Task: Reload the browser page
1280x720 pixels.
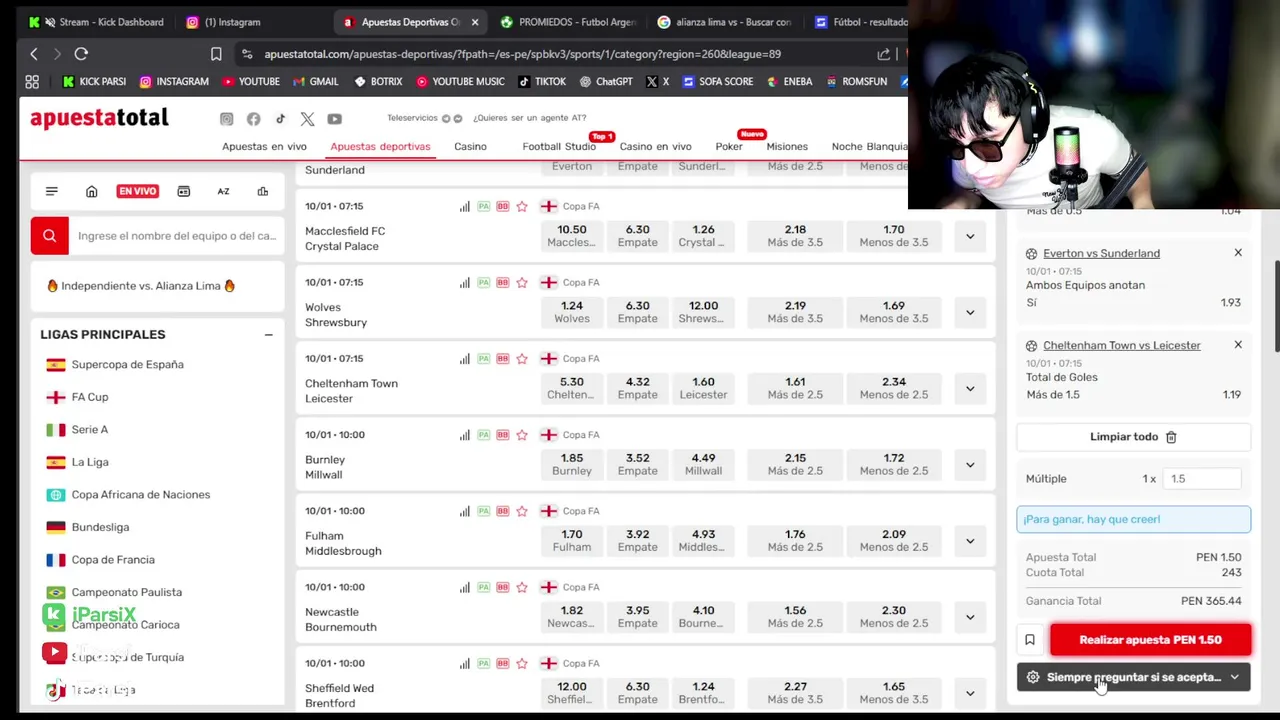Action: coord(81,54)
